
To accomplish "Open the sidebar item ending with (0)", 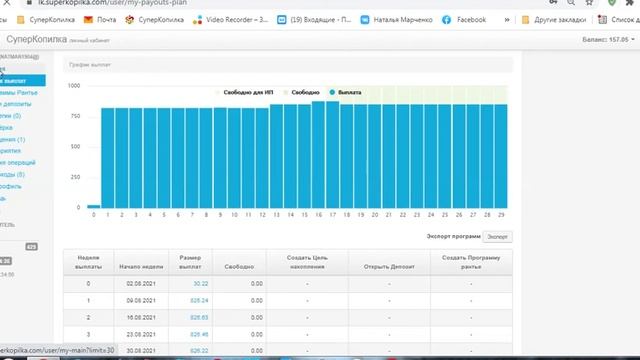I will pyautogui.click(x=11, y=116).
